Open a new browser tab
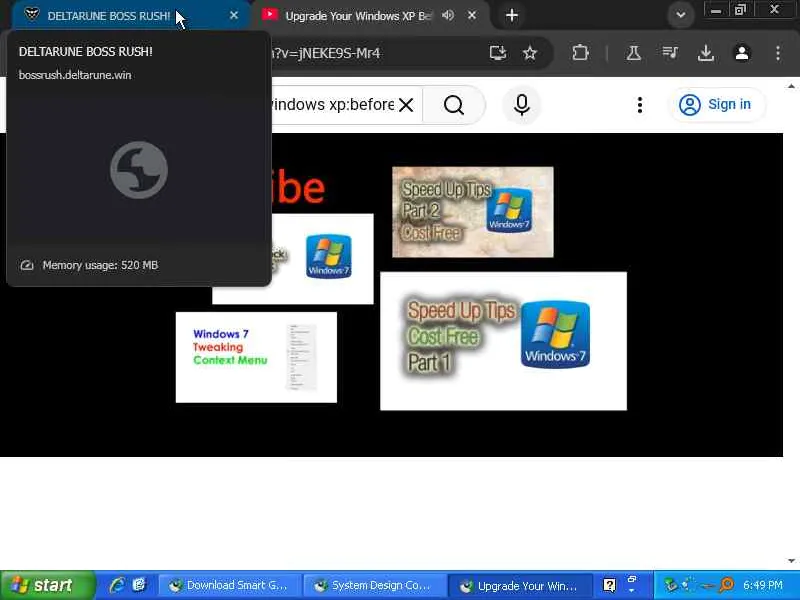The height and width of the screenshot is (600, 800). point(512,15)
